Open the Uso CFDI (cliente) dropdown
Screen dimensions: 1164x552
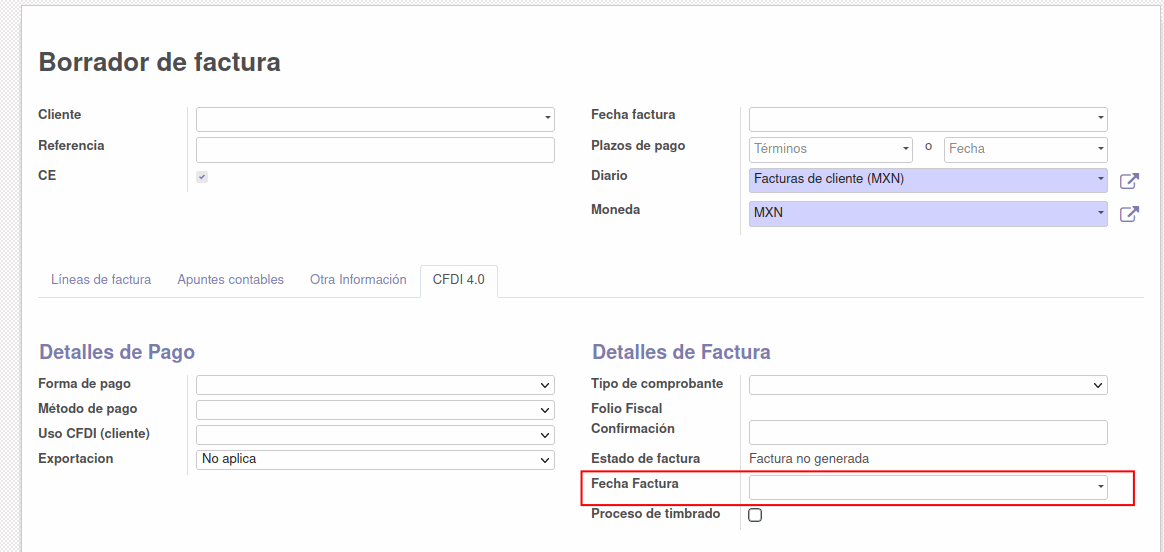pyautogui.click(x=375, y=434)
